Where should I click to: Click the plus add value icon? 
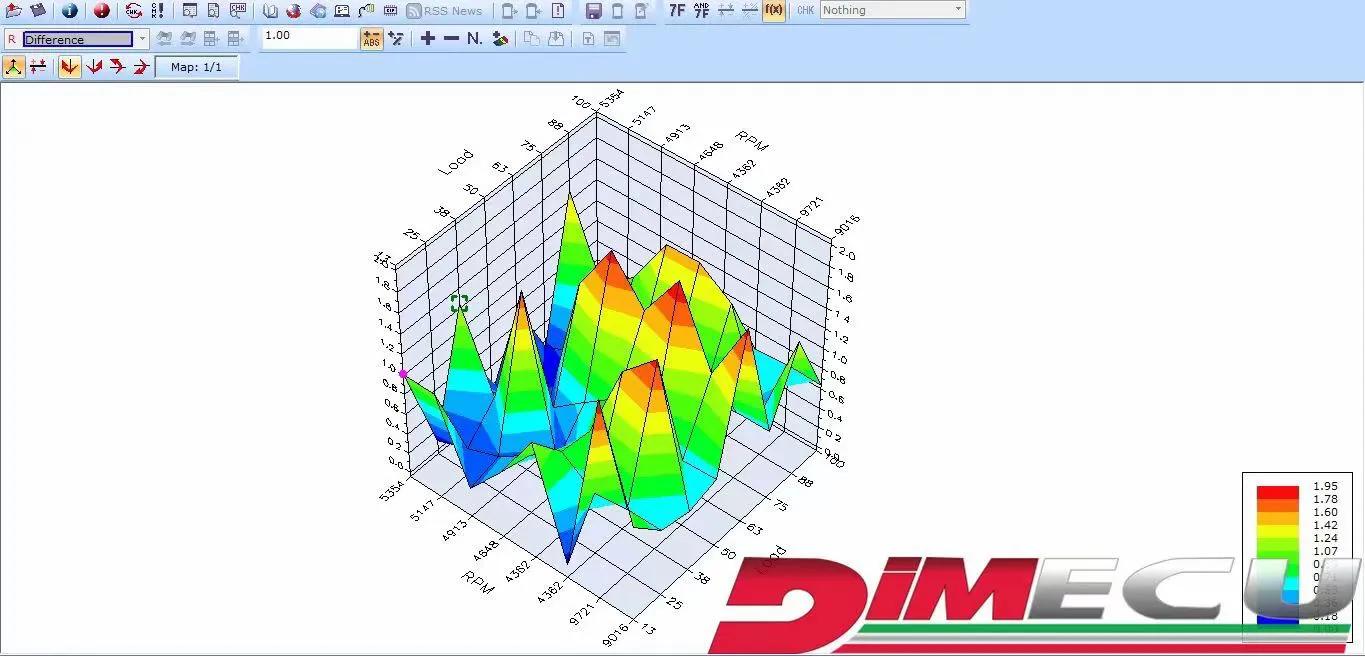tap(428, 38)
